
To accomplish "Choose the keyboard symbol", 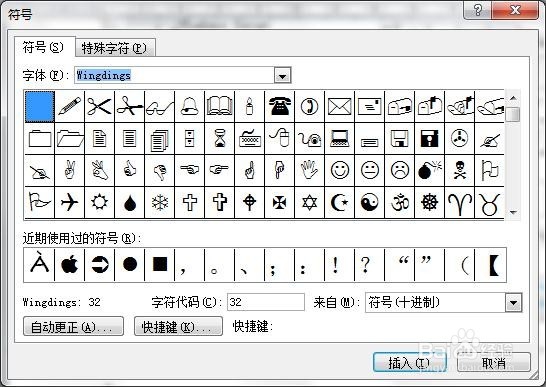I will click(x=249, y=138).
